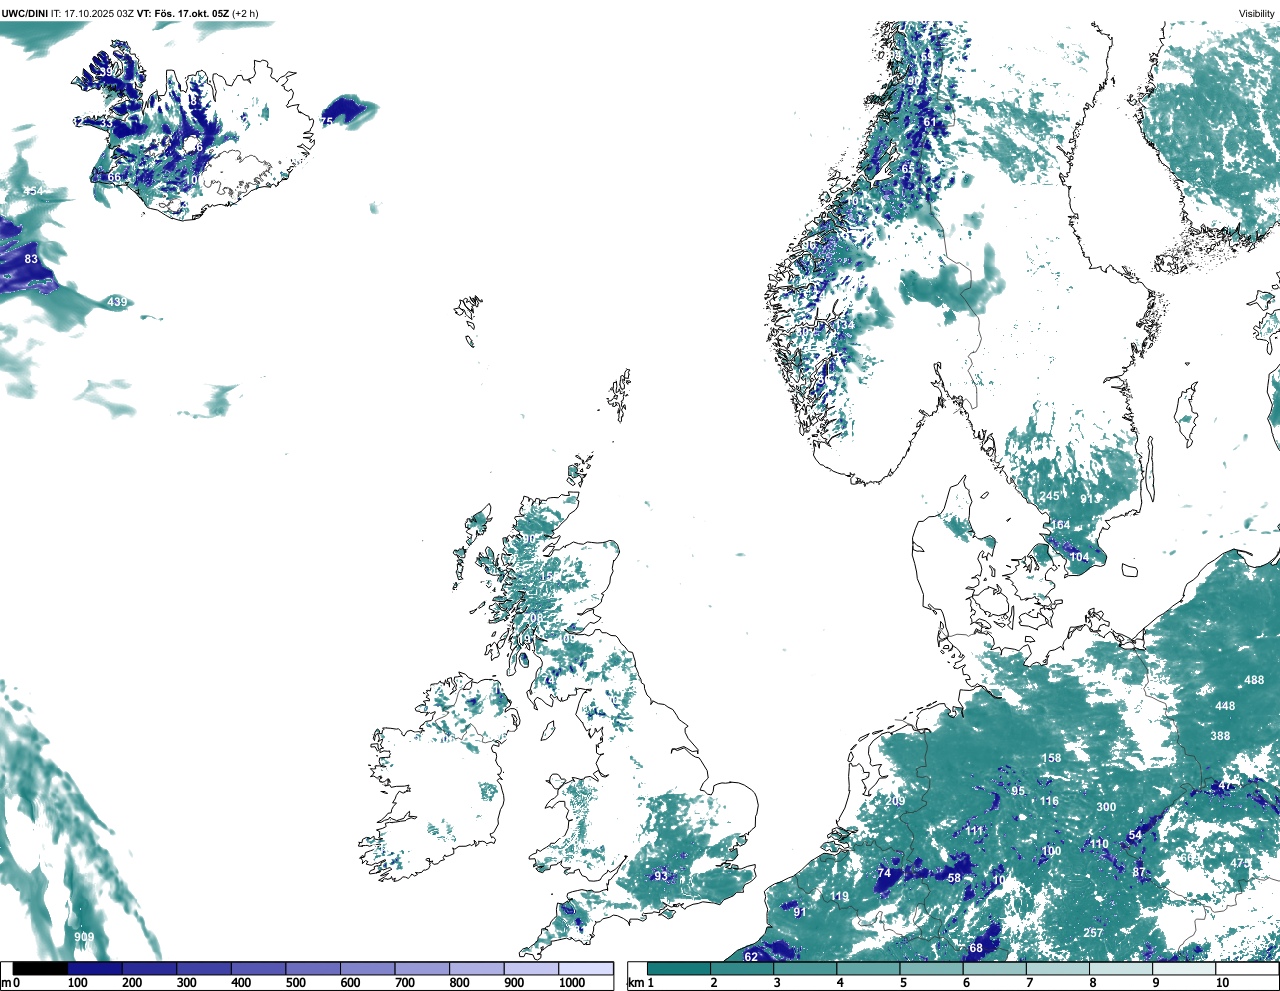Click the '300' value over eastern Germany
1280x991 pixels.
1106,807
